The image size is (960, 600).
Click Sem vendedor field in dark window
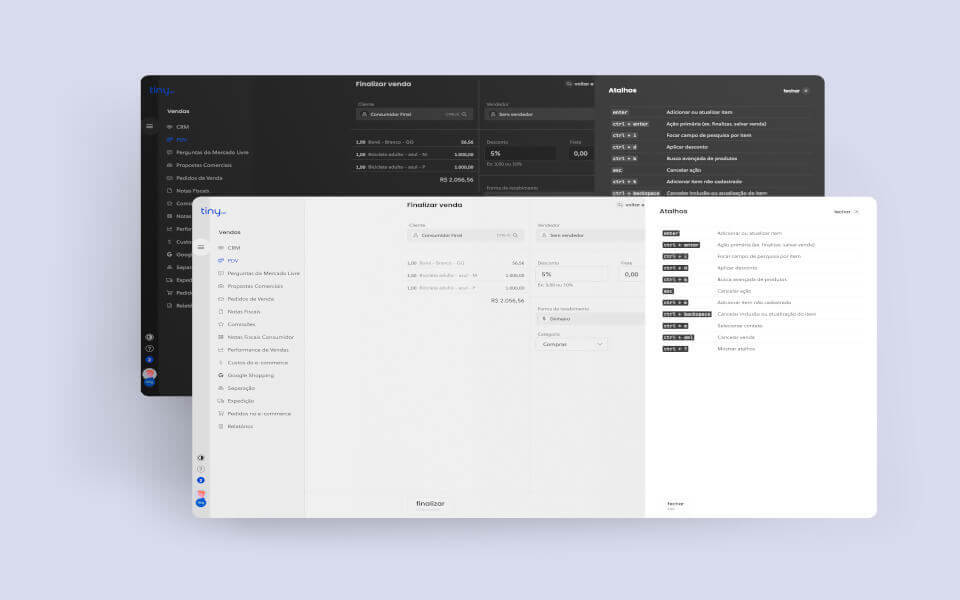(539, 114)
